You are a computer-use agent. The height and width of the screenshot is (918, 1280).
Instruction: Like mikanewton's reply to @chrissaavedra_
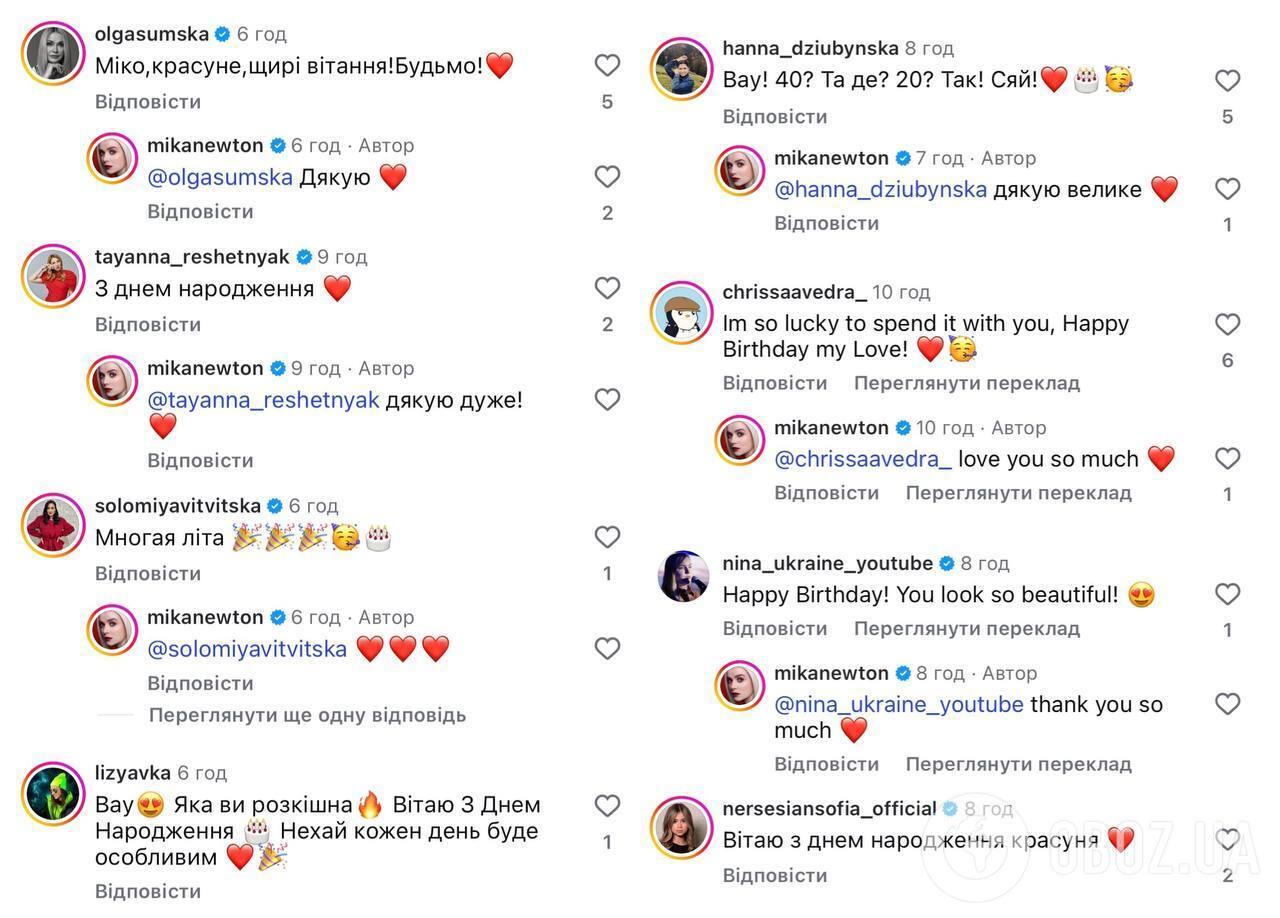pos(1227,459)
